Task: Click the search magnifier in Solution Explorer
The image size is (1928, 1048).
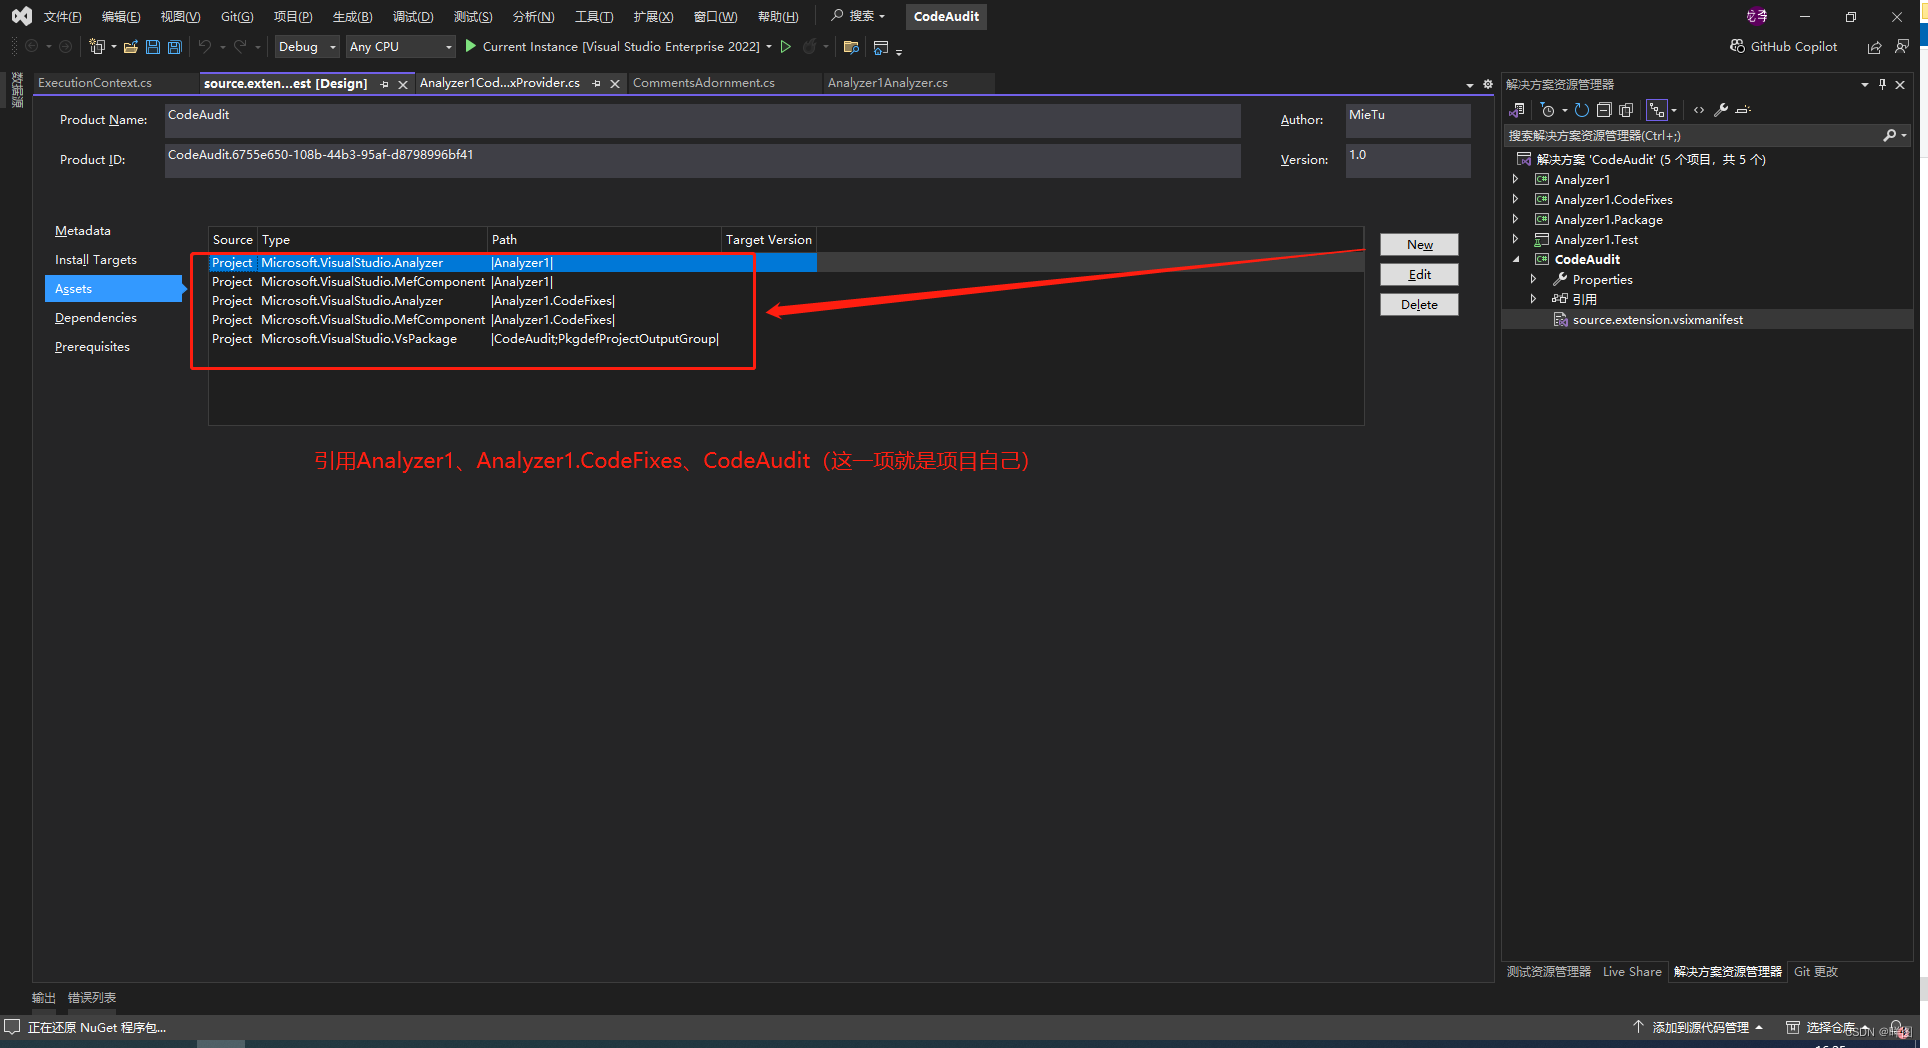Action: [1890, 135]
